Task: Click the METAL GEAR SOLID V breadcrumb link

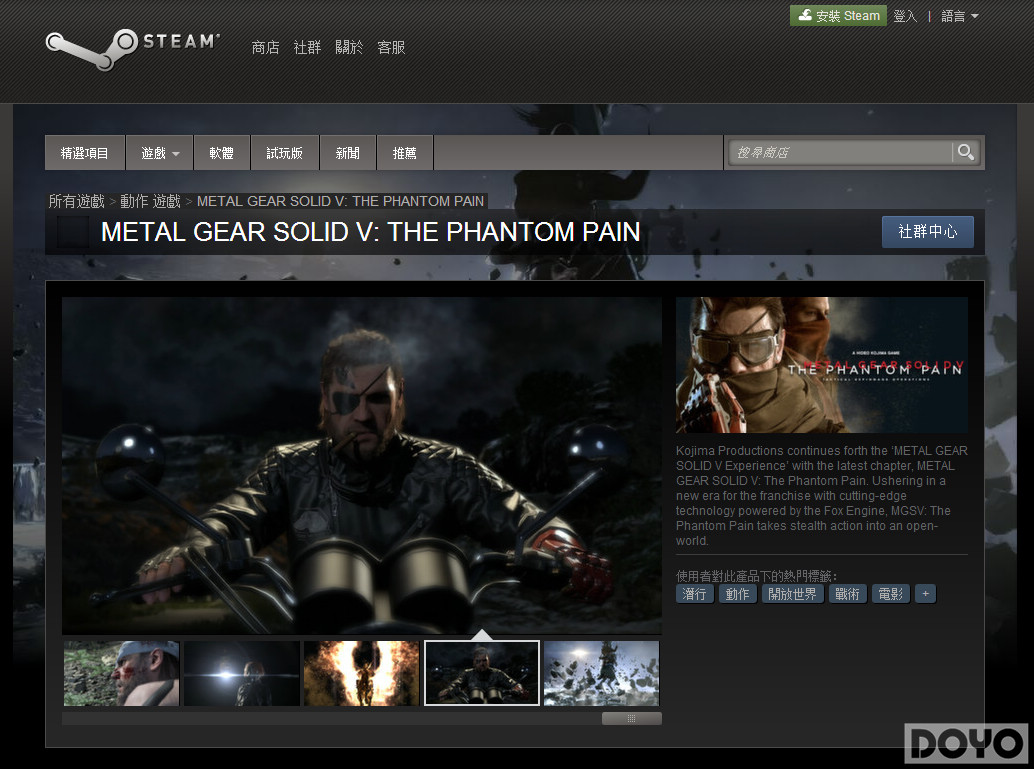Action: point(340,201)
